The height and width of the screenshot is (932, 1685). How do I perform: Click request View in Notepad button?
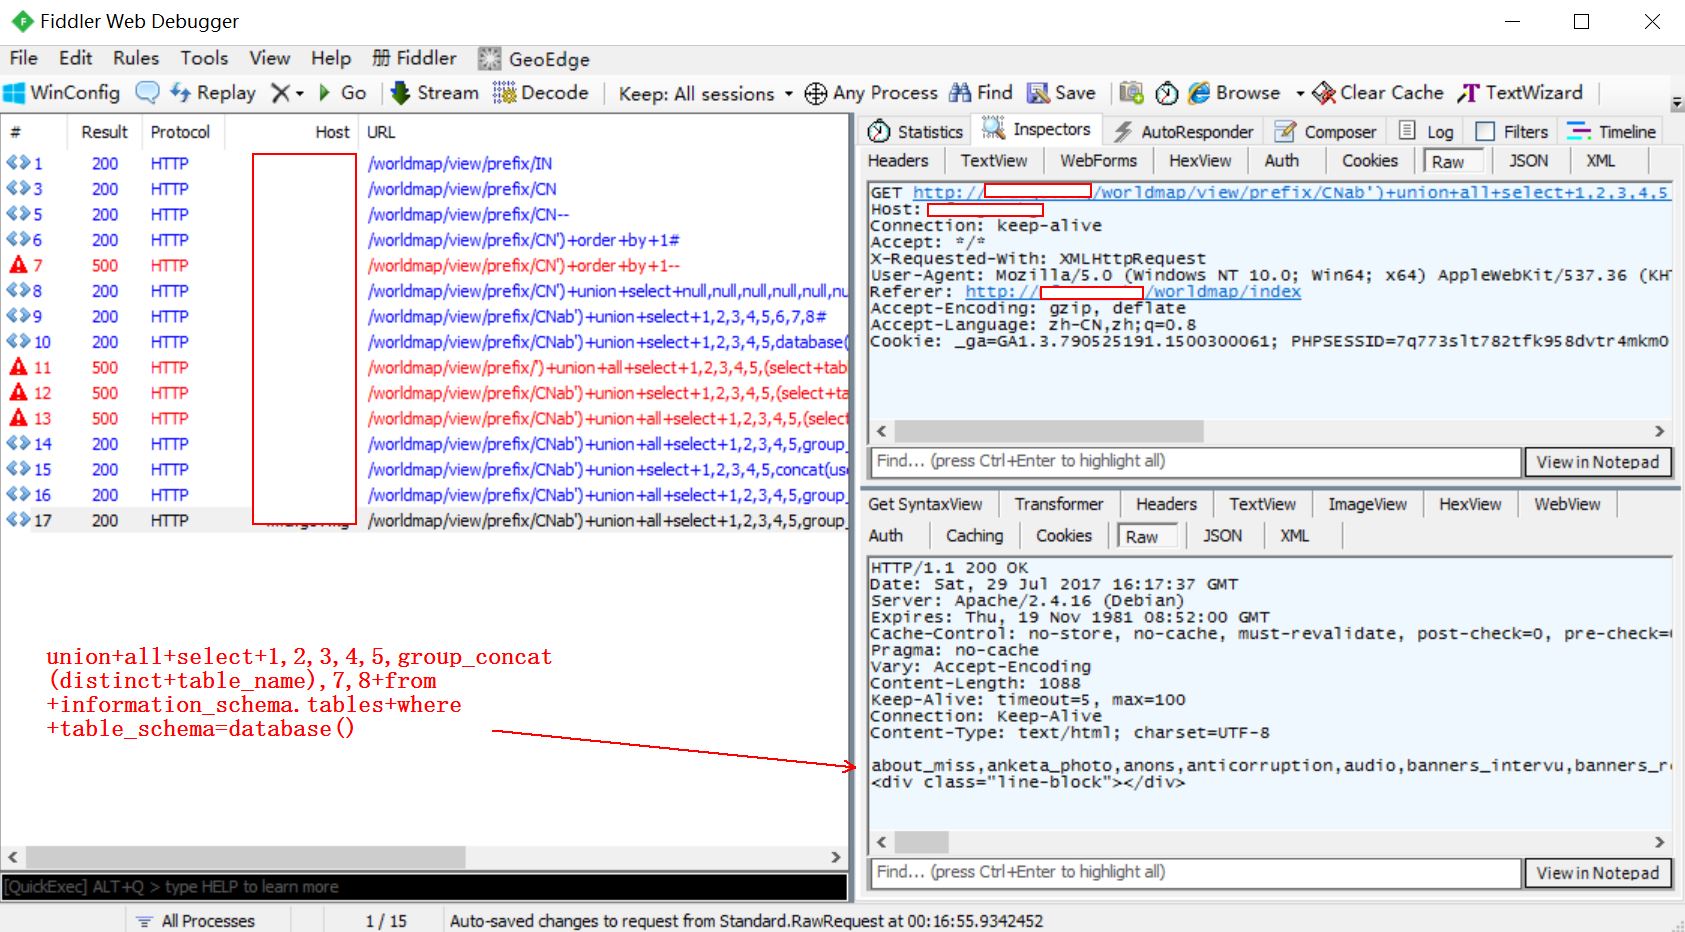click(1598, 462)
